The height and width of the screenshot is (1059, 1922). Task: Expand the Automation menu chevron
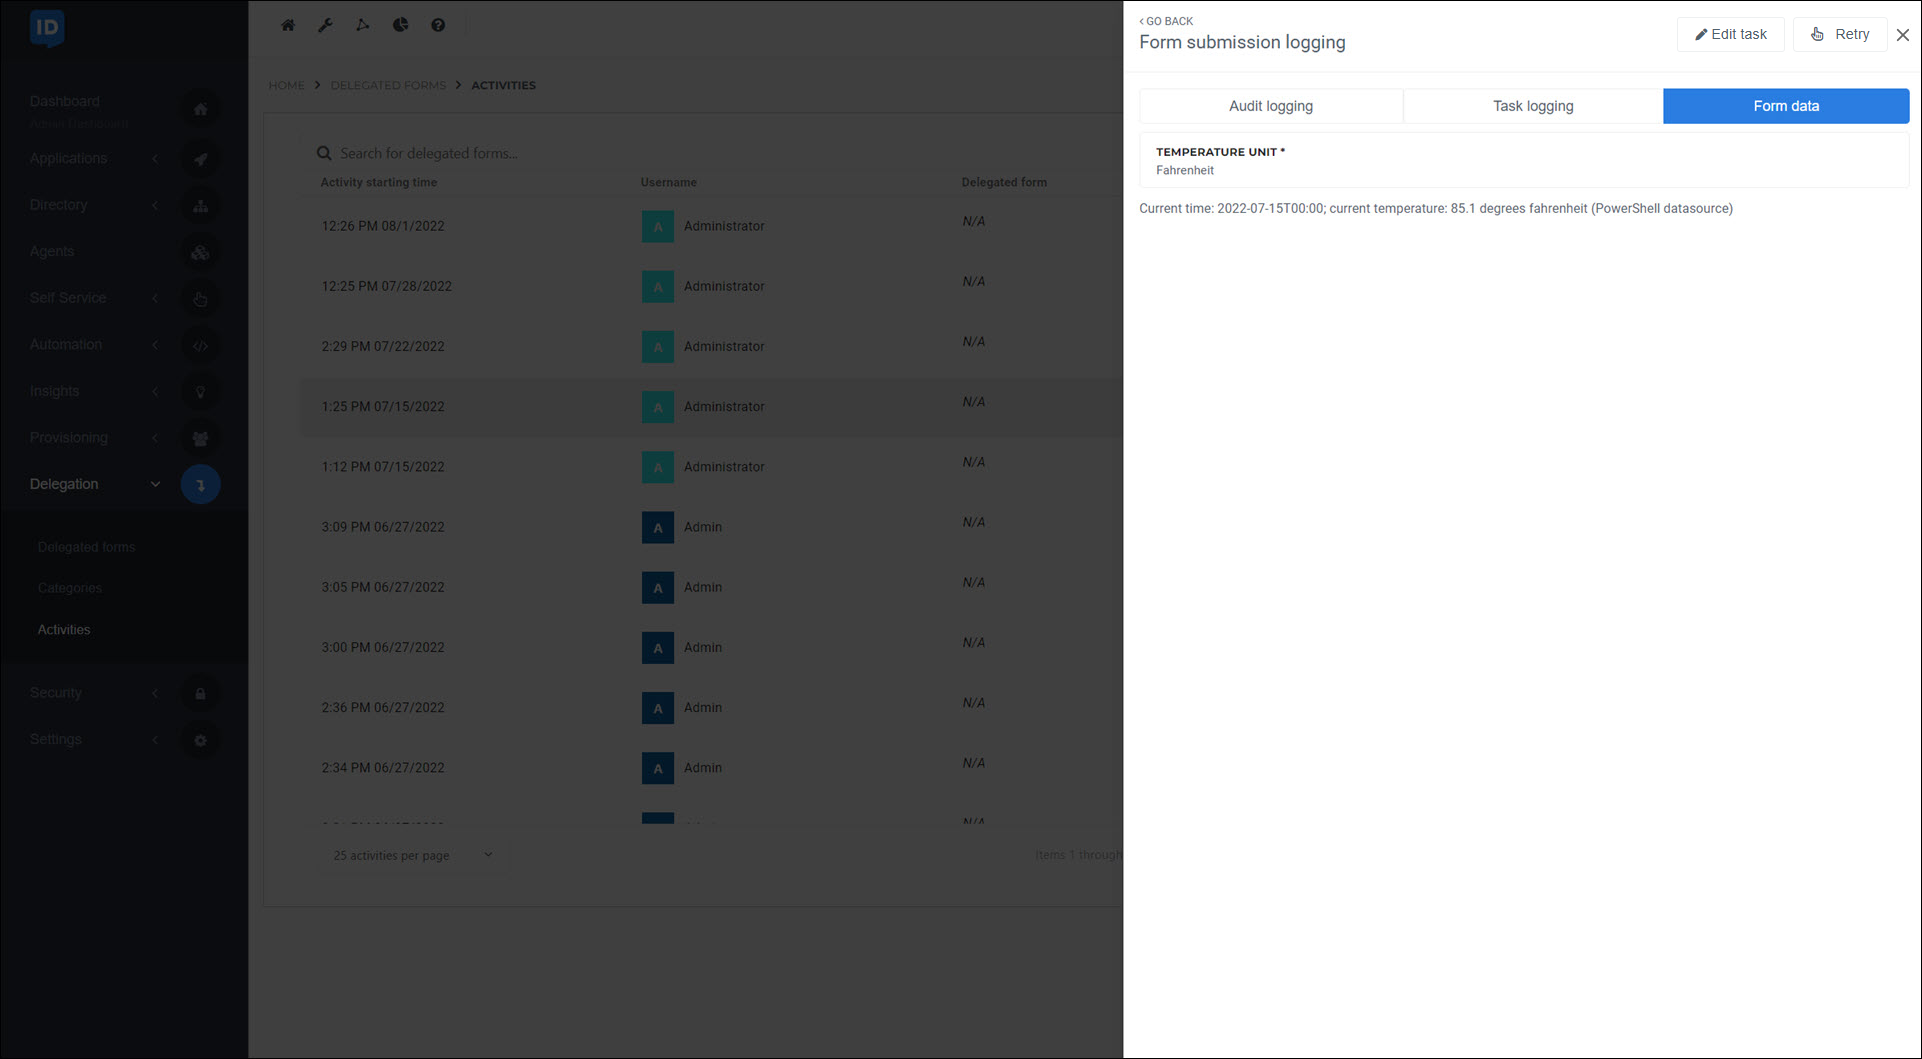tap(155, 345)
